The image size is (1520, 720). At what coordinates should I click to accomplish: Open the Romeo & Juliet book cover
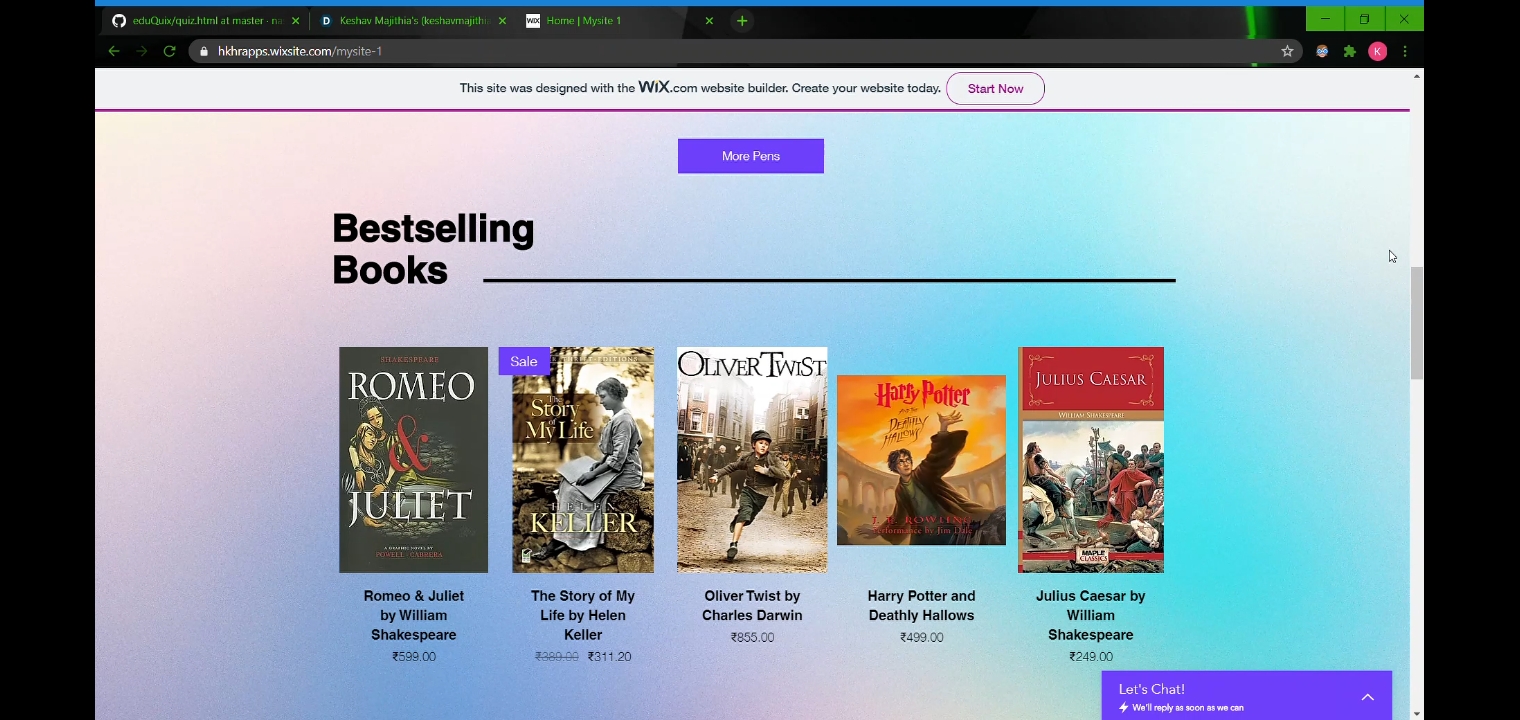pyautogui.click(x=413, y=460)
